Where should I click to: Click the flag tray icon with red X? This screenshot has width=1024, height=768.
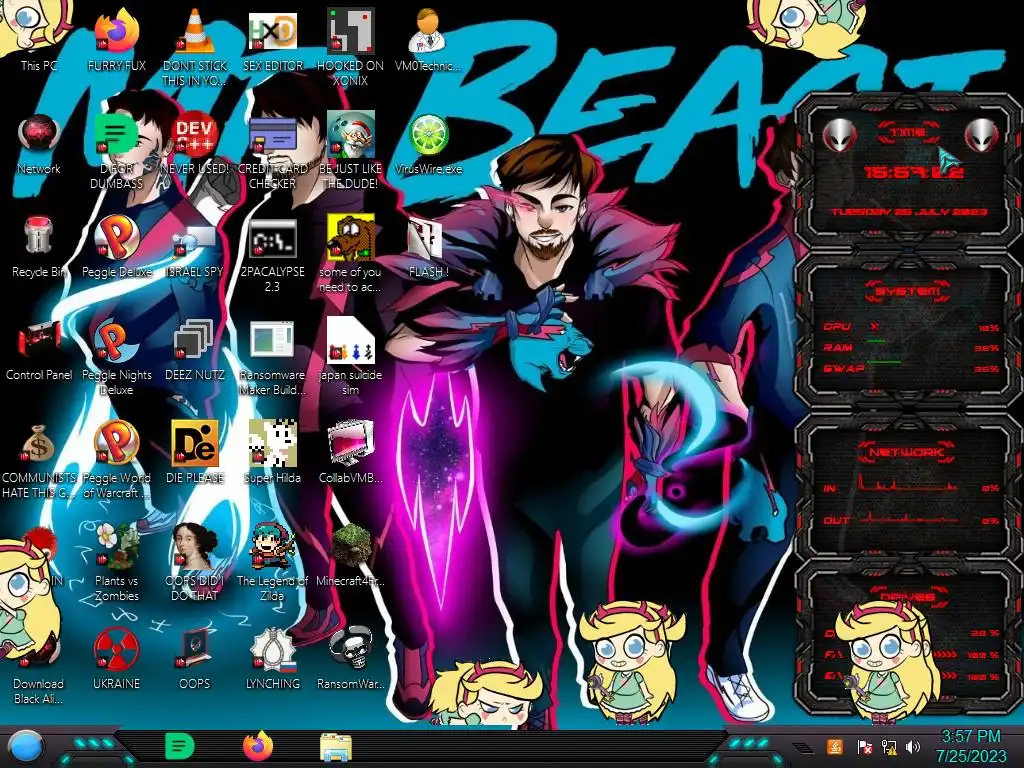tap(865, 747)
